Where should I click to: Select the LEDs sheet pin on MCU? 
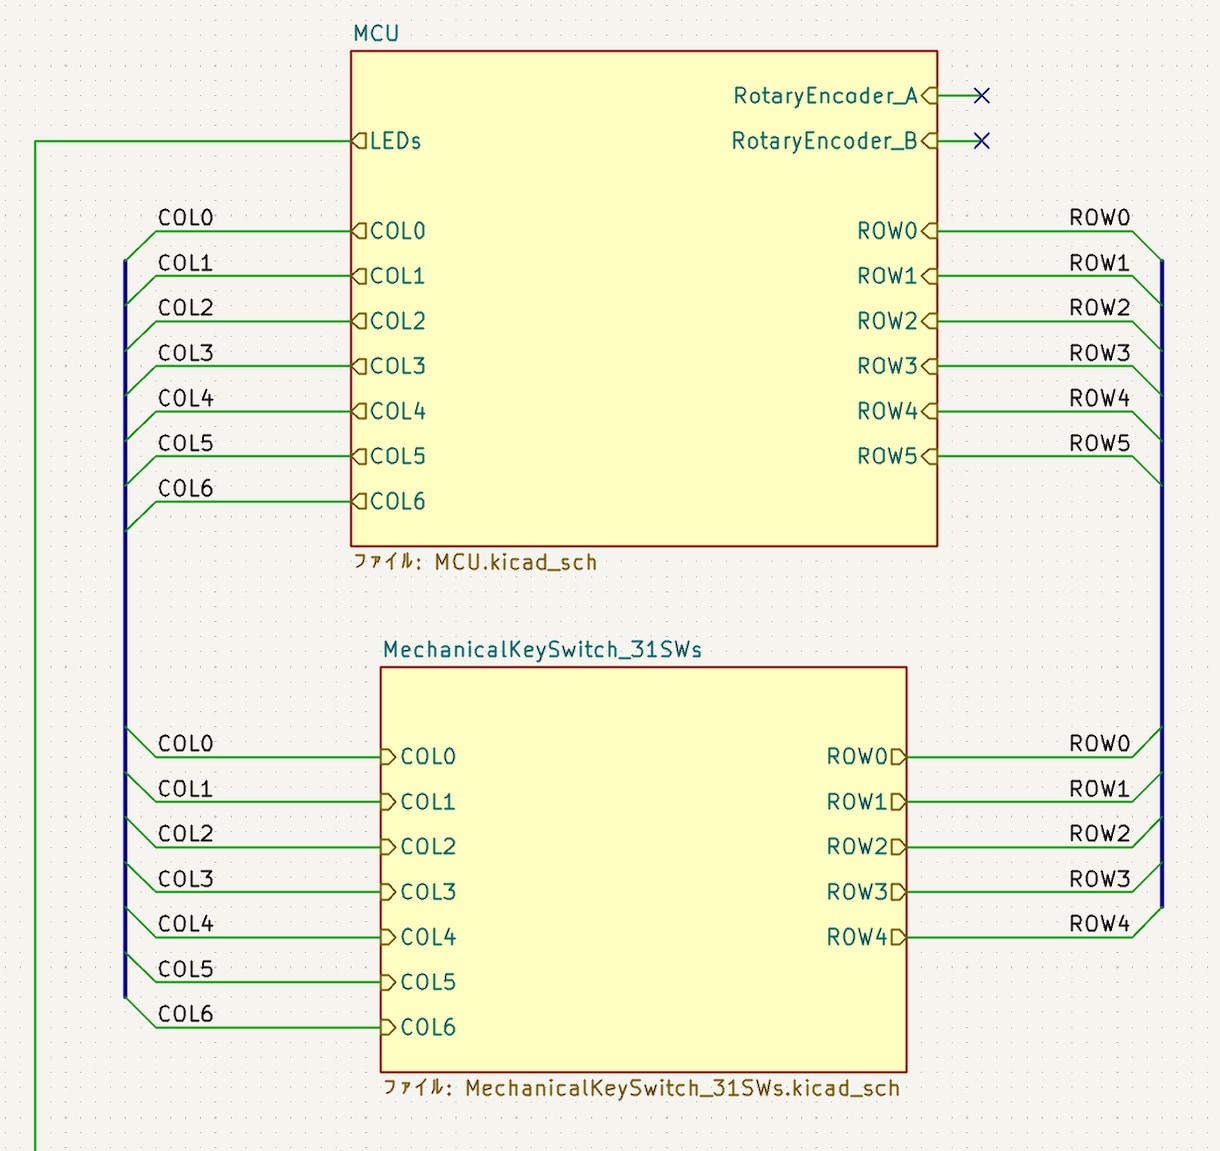click(x=387, y=141)
